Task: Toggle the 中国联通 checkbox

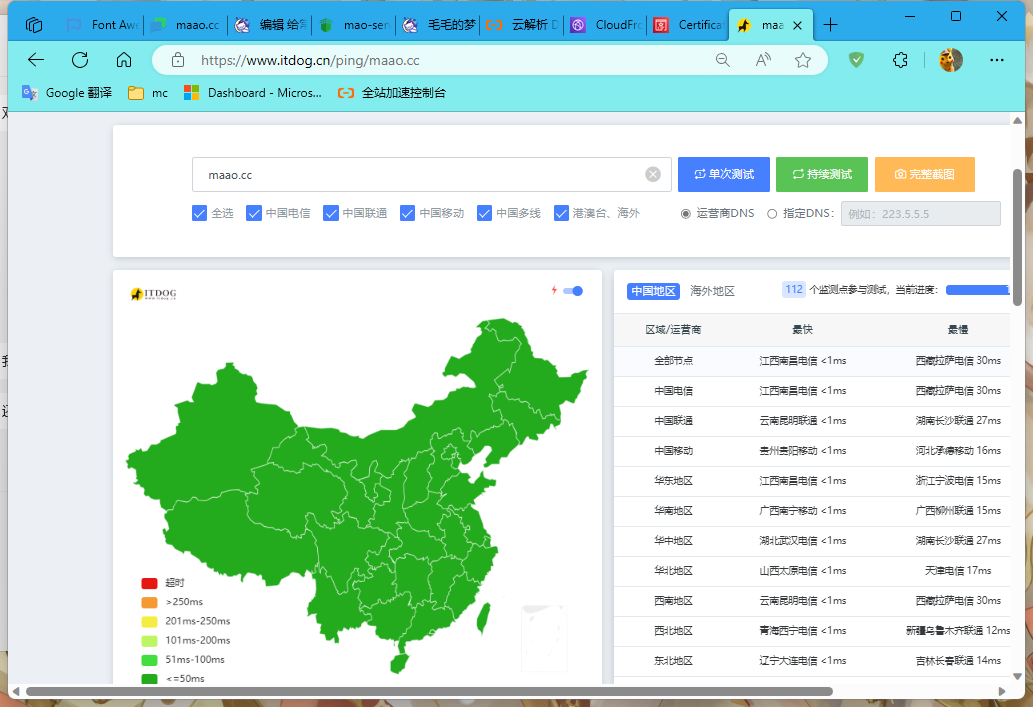Action: tap(331, 213)
